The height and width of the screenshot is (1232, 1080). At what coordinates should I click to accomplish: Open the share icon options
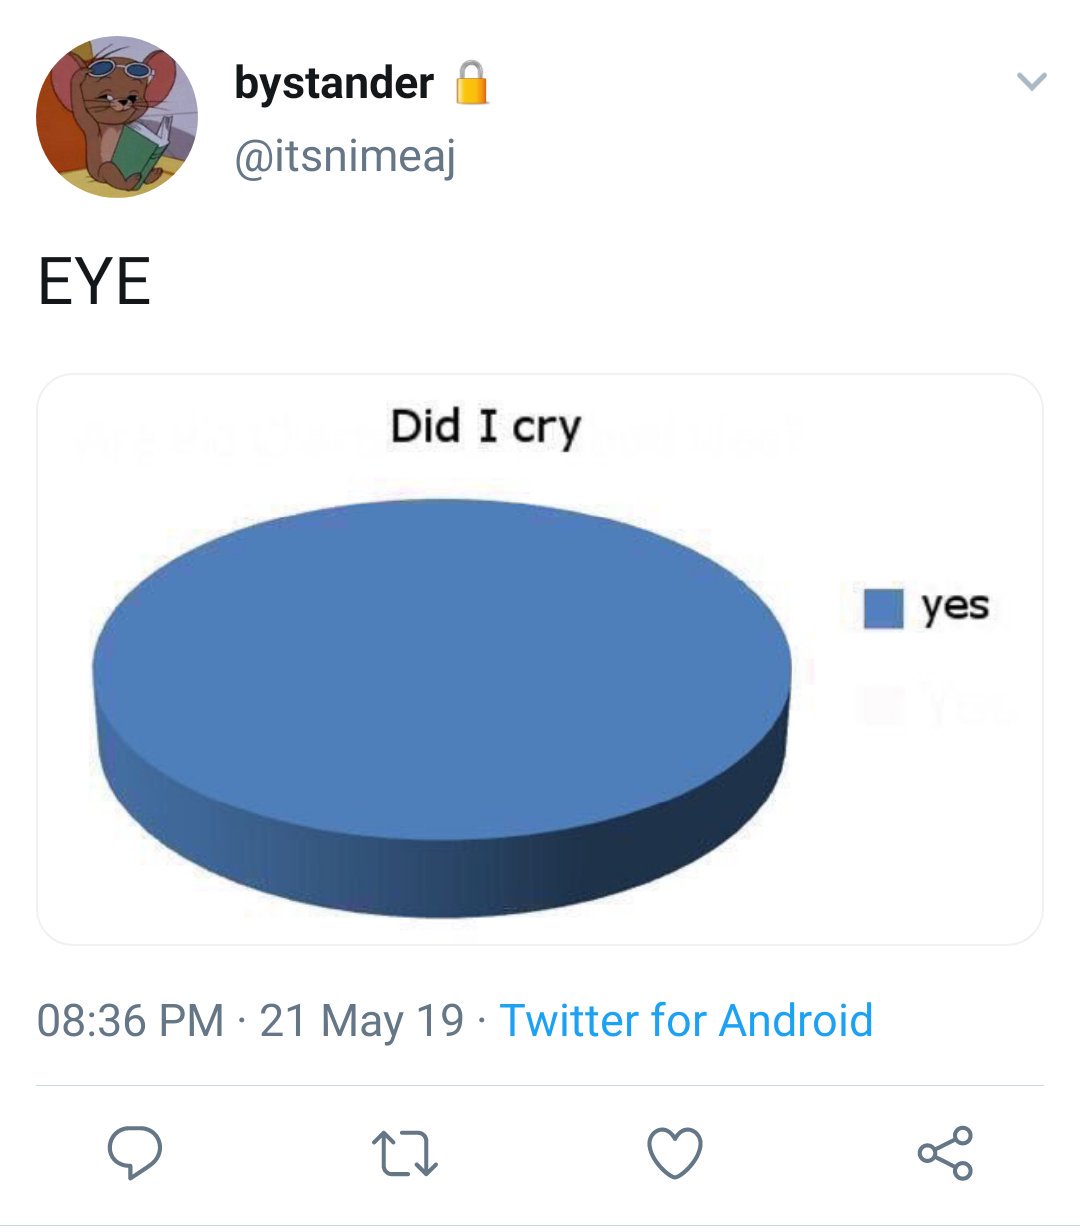pos(945,1153)
